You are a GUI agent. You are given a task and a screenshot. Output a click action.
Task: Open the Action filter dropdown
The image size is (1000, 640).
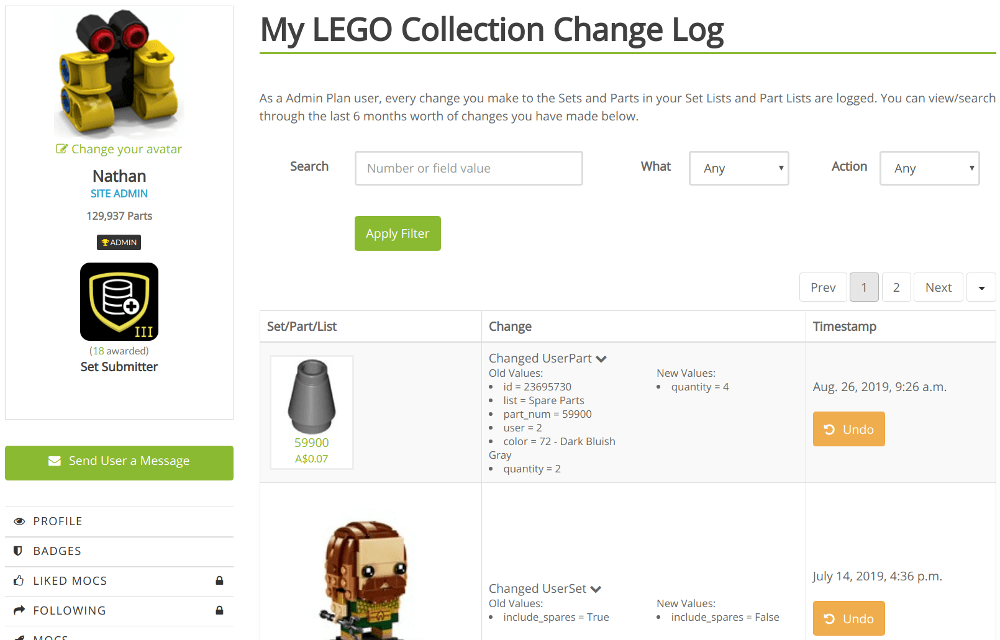(929, 168)
